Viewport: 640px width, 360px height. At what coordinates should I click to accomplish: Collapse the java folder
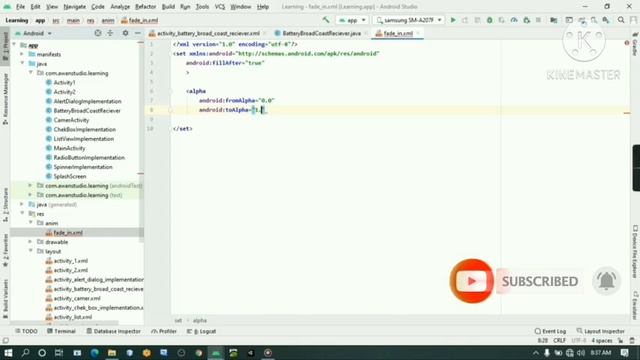(22, 63)
